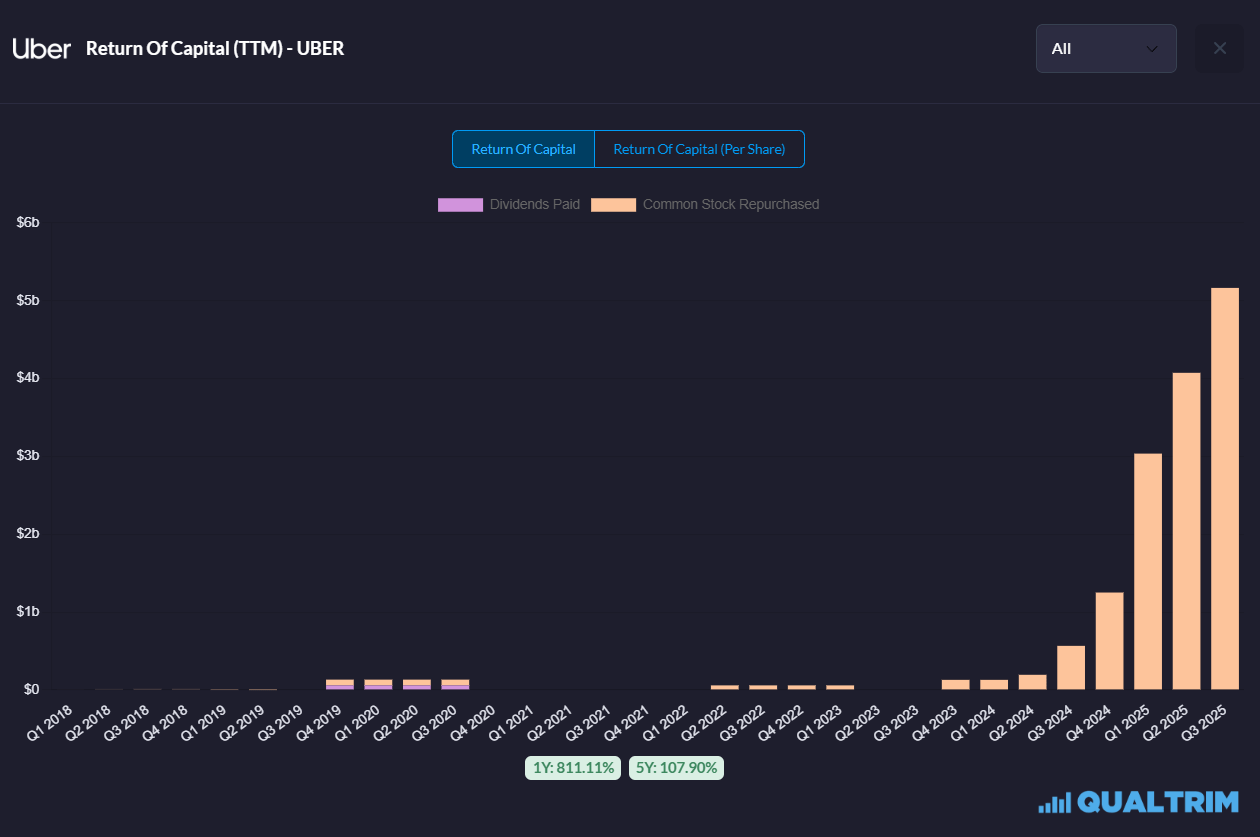This screenshot has height=837, width=1260.
Task: Open the Qualtrim logo link
Action: click(1139, 802)
